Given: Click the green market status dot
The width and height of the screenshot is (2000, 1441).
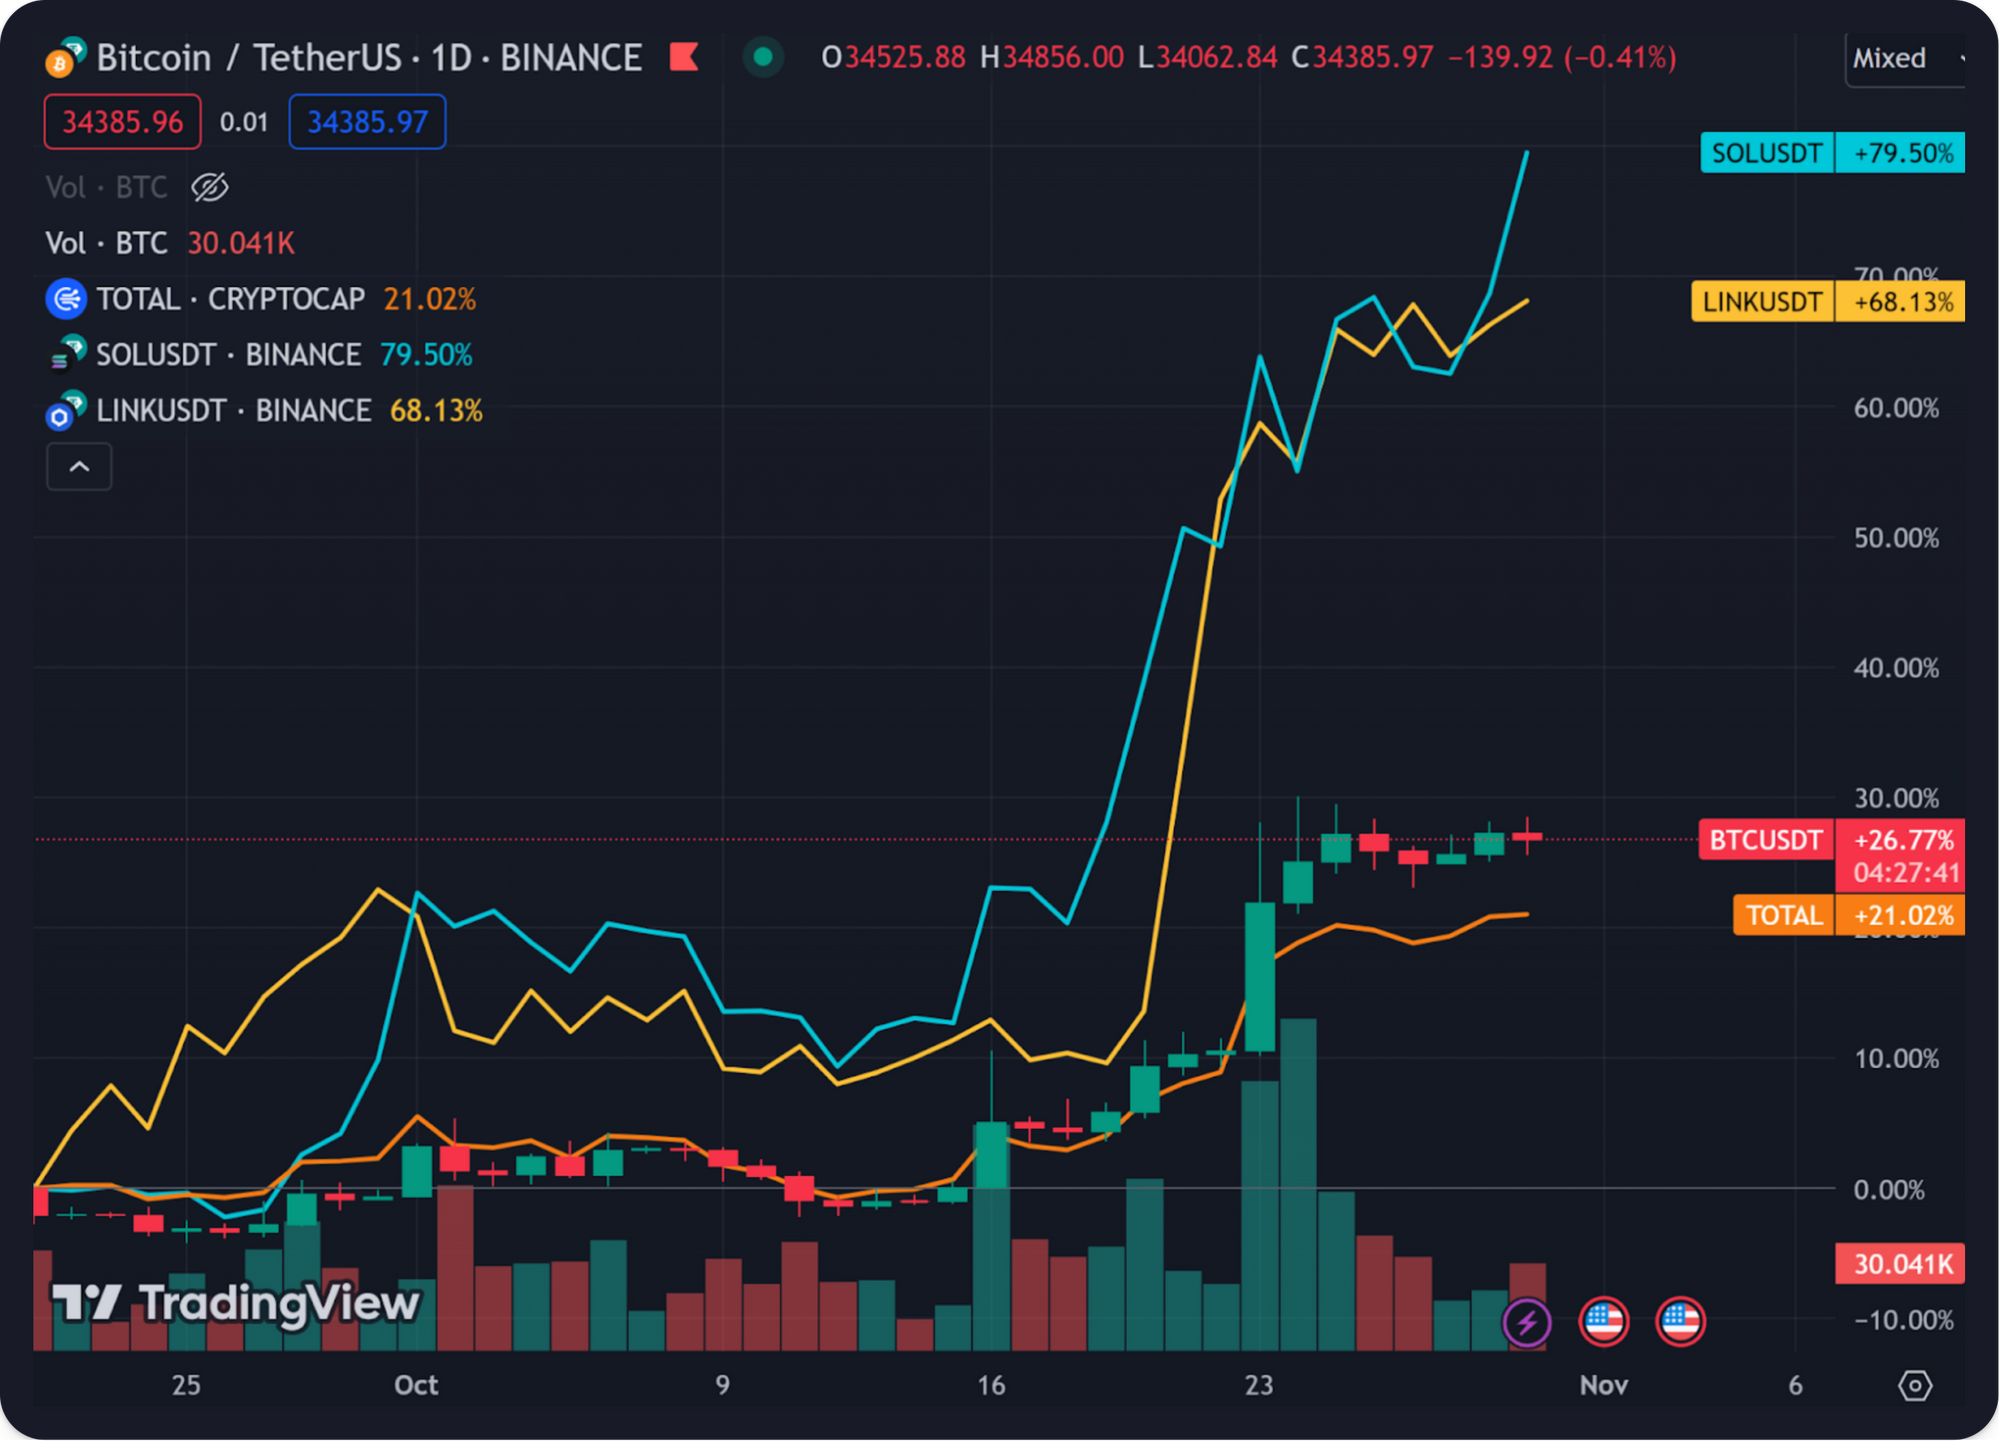Looking at the screenshot, I should pos(763,57).
